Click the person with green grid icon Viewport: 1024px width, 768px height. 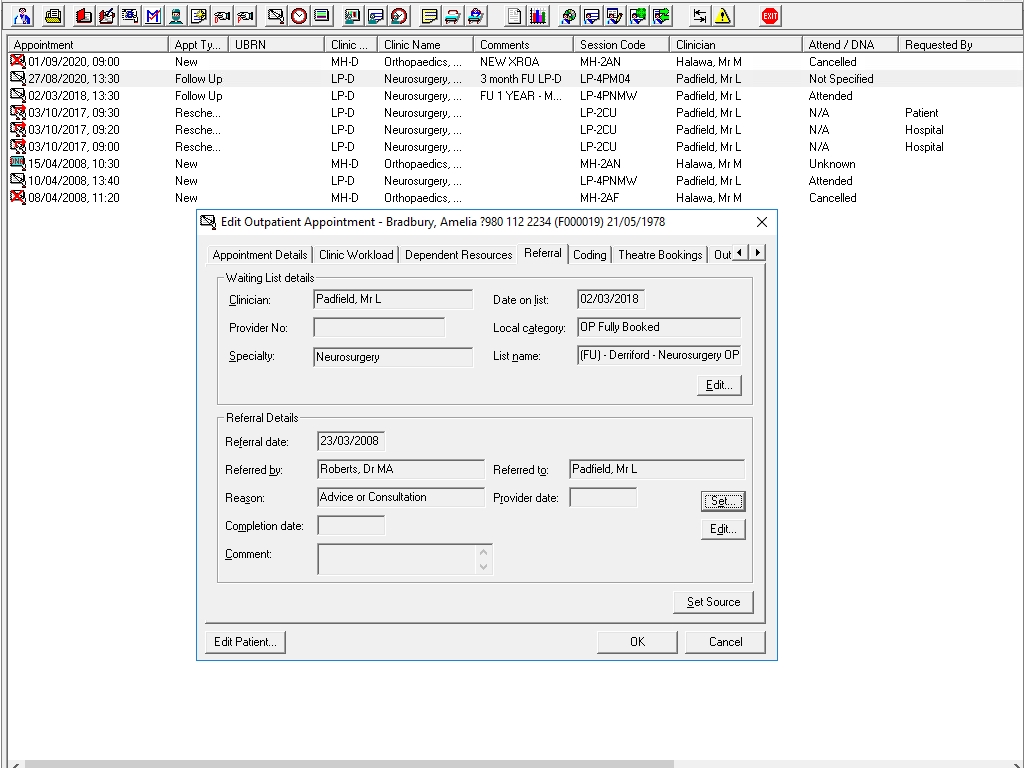637,16
